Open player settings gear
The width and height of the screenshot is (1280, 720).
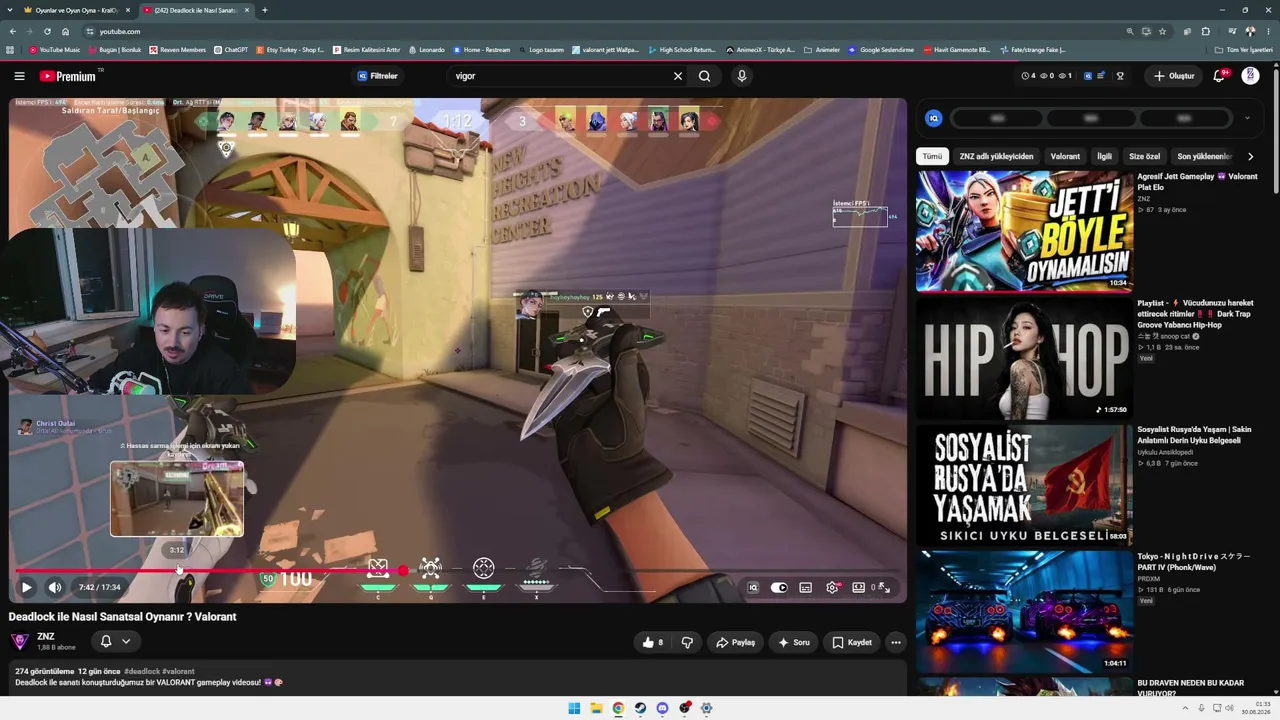(832, 587)
